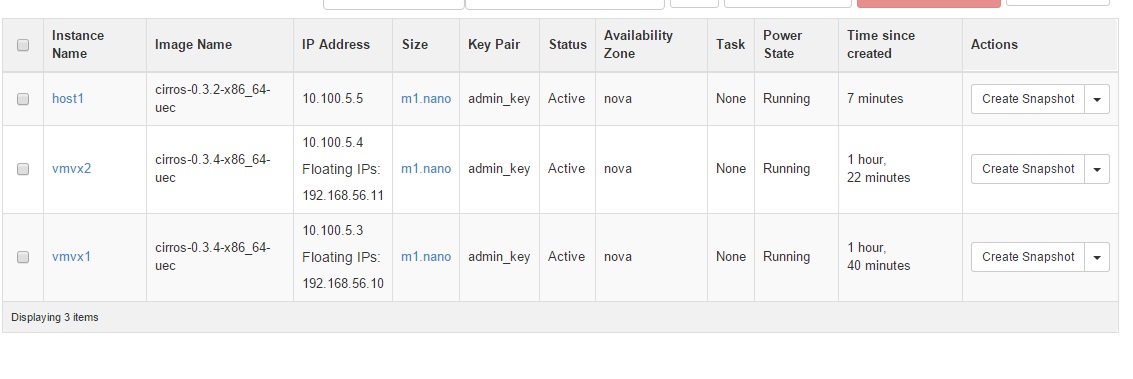Open m1.nano size link for host1
The height and width of the screenshot is (379, 1133).
(x=426, y=99)
